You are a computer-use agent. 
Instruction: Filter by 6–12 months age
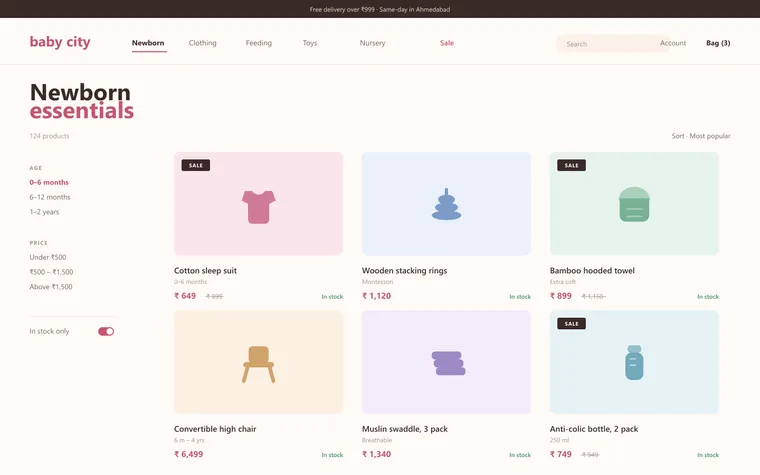[x=50, y=197]
